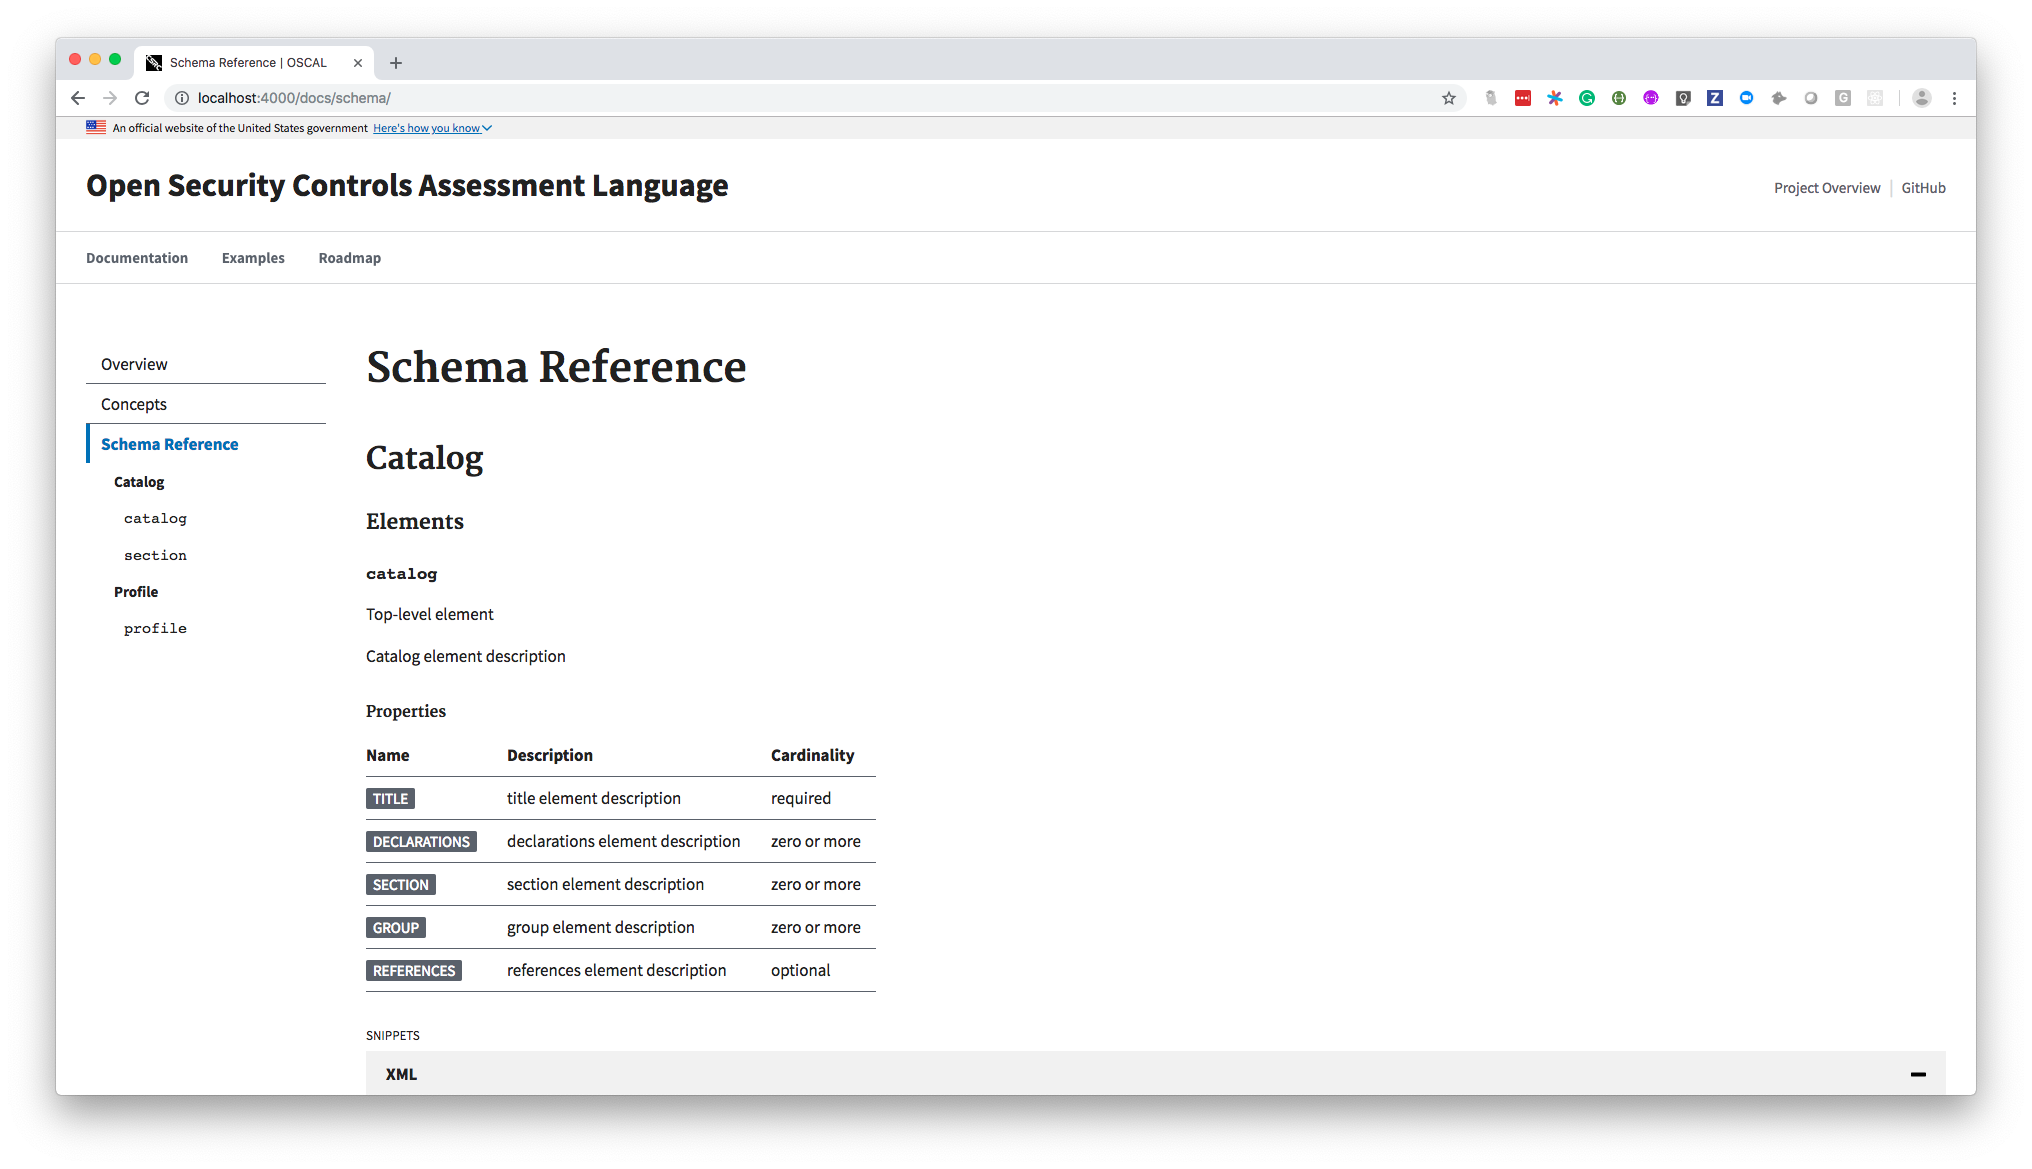Click the GitHub link in header
The width and height of the screenshot is (2032, 1169).
coord(1923,188)
